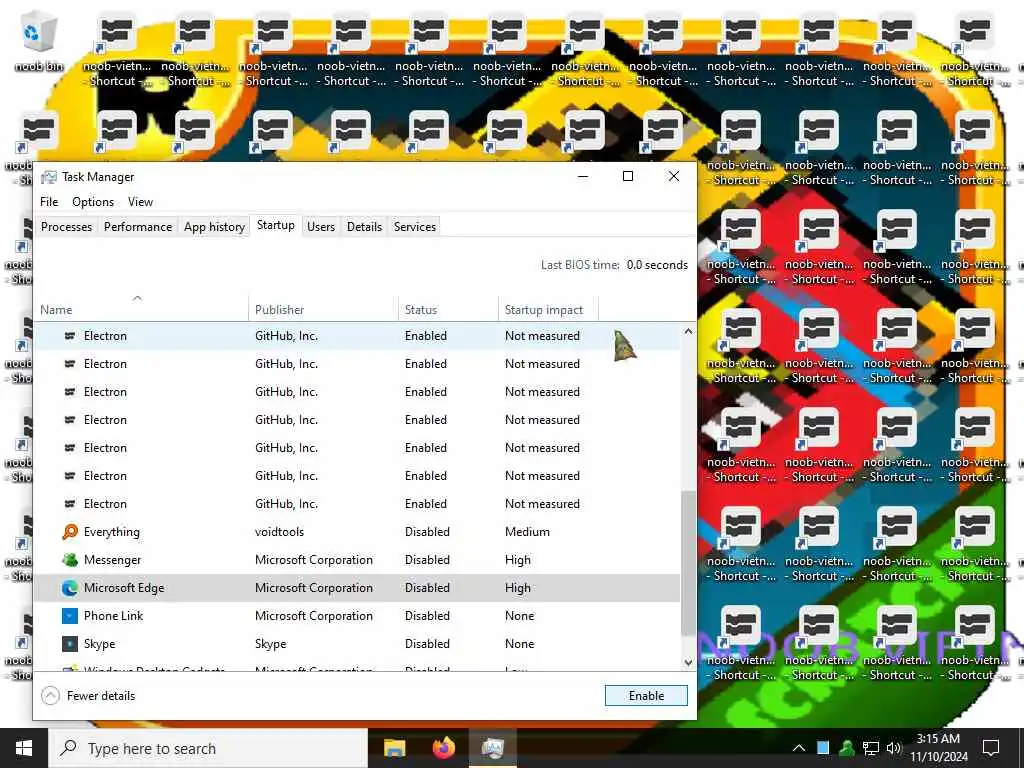Click the Task Manager taskbar icon
The height and width of the screenshot is (768, 1024).
tap(492, 748)
